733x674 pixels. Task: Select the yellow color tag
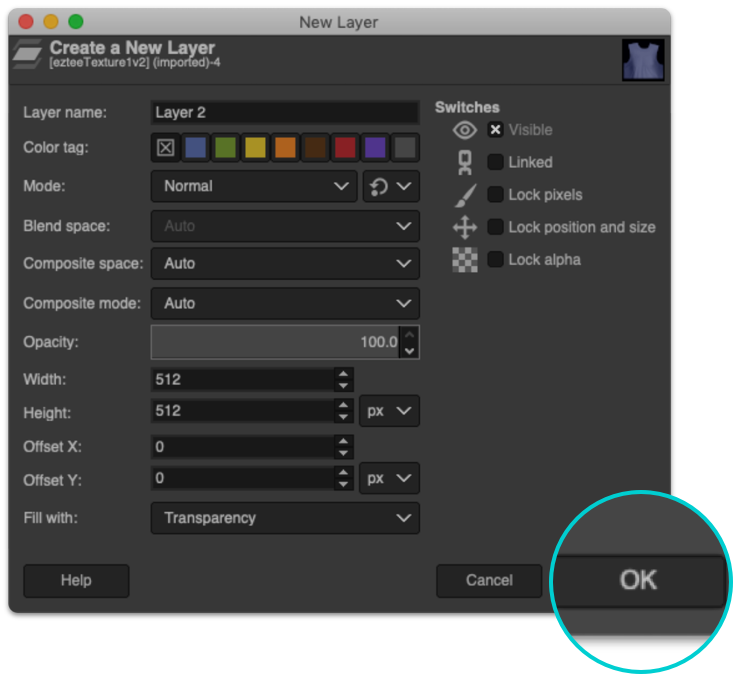pyautogui.click(x=255, y=148)
